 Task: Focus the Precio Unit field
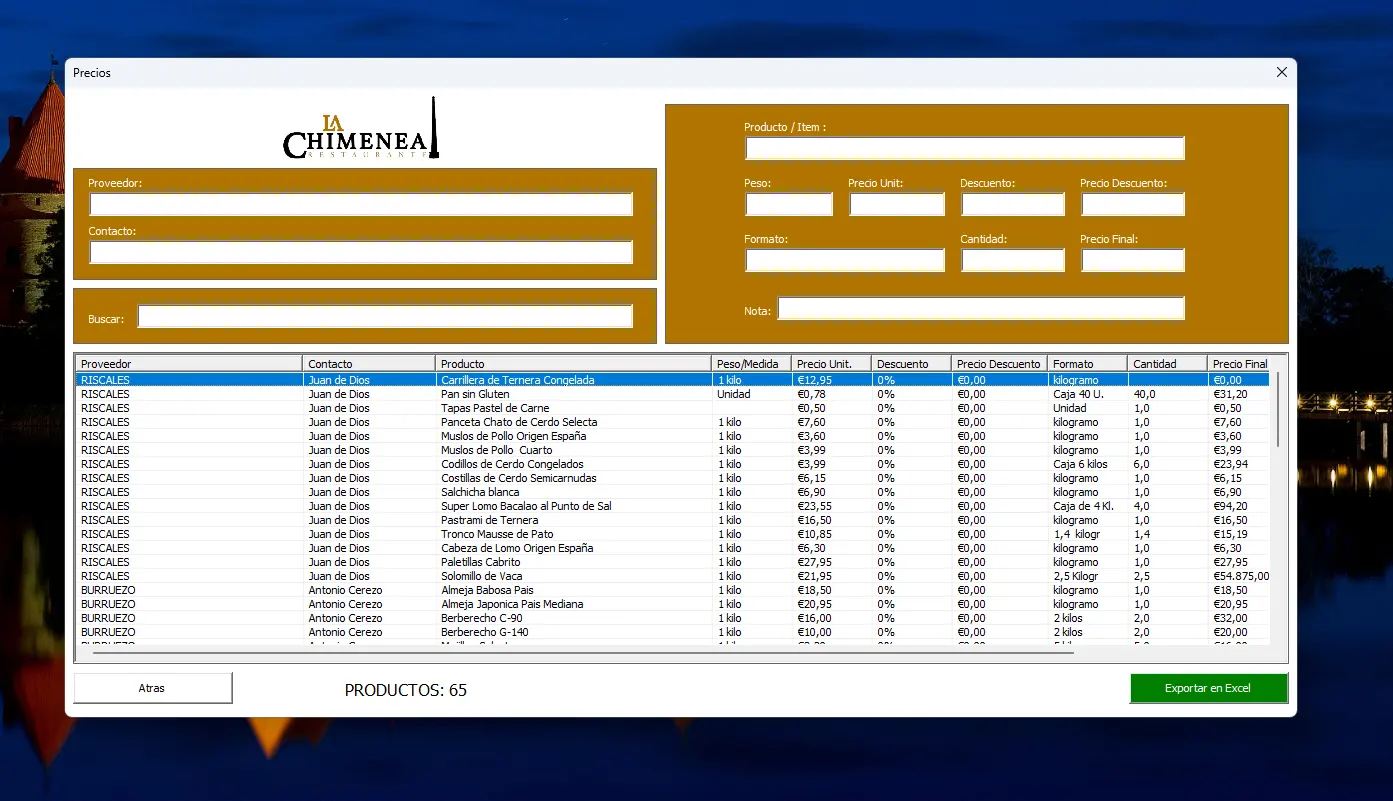pyautogui.click(x=896, y=205)
